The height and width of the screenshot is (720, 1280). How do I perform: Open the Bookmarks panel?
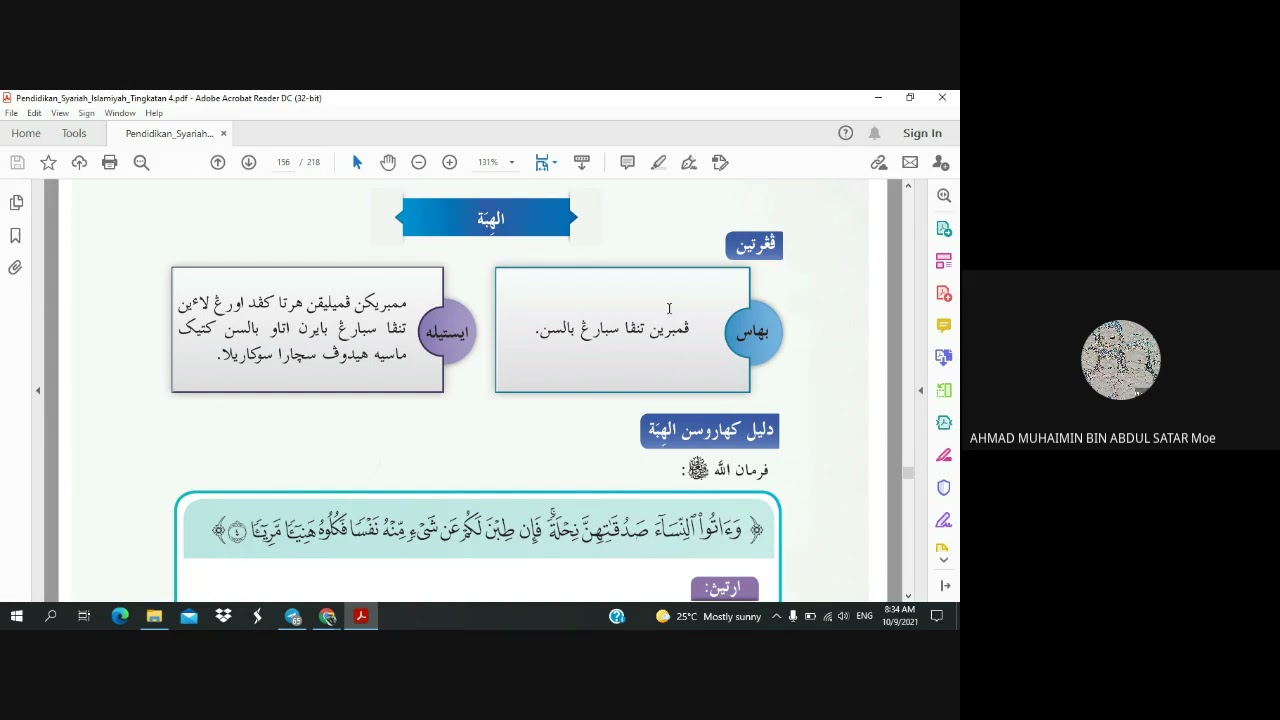(x=16, y=236)
